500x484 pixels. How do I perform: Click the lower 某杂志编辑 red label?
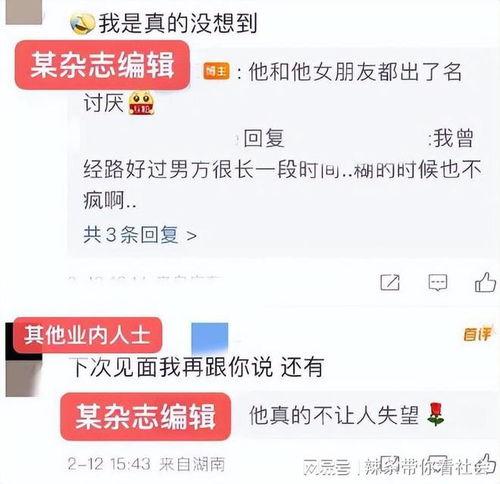tap(146, 416)
